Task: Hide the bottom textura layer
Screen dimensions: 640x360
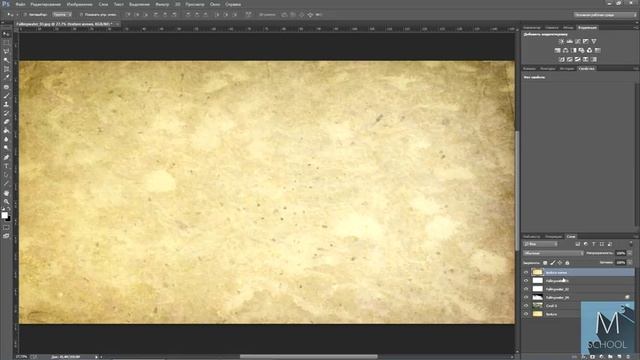Action: tap(526, 314)
